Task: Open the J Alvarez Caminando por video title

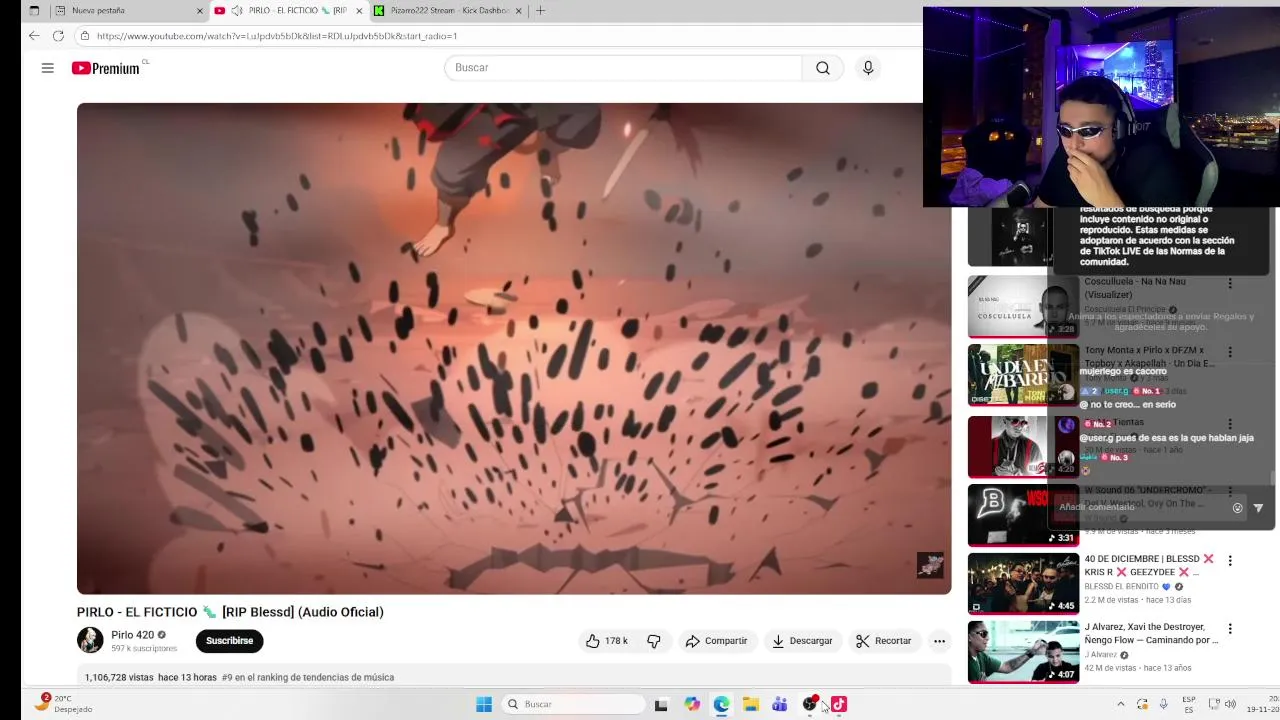Action: tap(1151, 634)
